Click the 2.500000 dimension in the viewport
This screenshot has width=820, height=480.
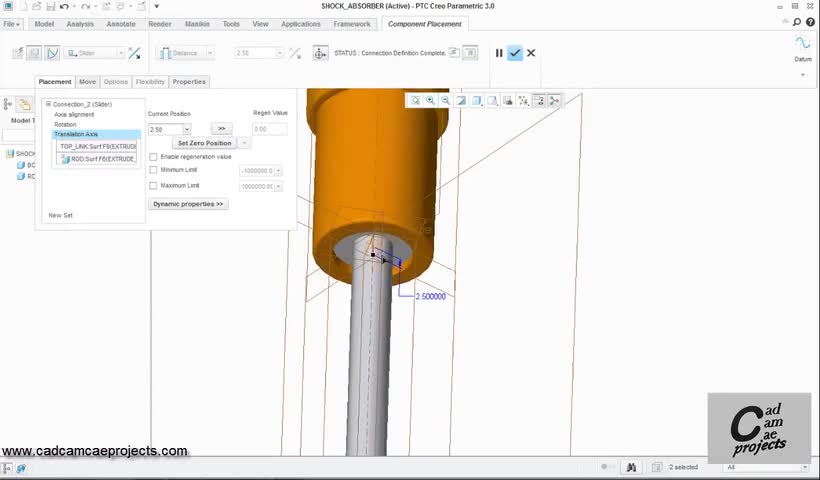(430, 296)
